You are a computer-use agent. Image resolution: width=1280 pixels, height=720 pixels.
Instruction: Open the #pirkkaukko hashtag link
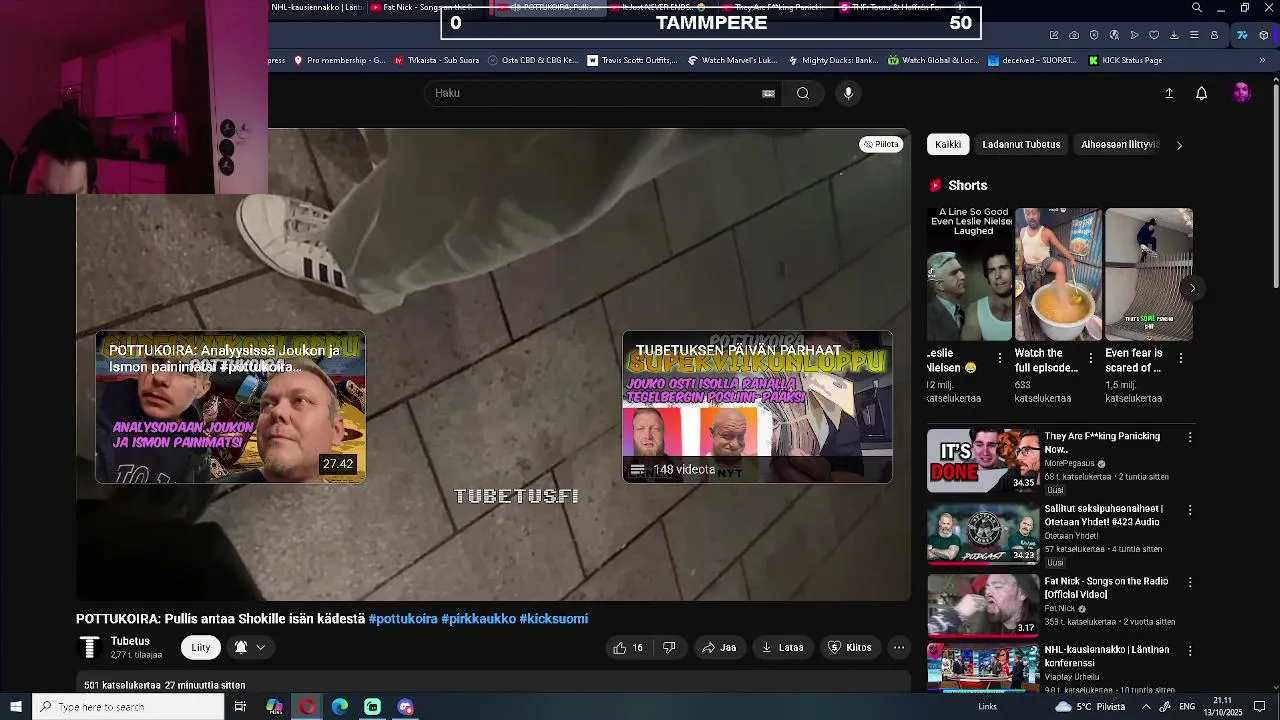pyautogui.click(x=479, y=619)
